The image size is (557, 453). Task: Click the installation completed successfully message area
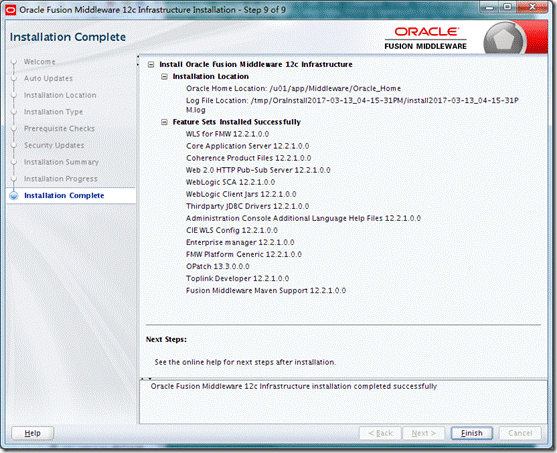pyautogui.click(x=343, y=402)
